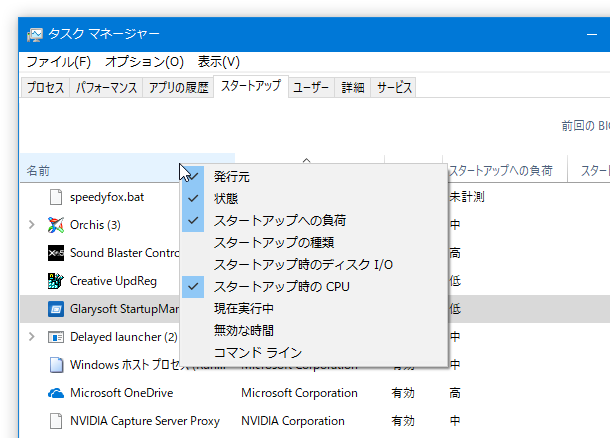Image resolution: width=610 pixels, height=438 pixels.
Task: Select the Glarysoft StartupManager row name
Action: pos(124,309)
